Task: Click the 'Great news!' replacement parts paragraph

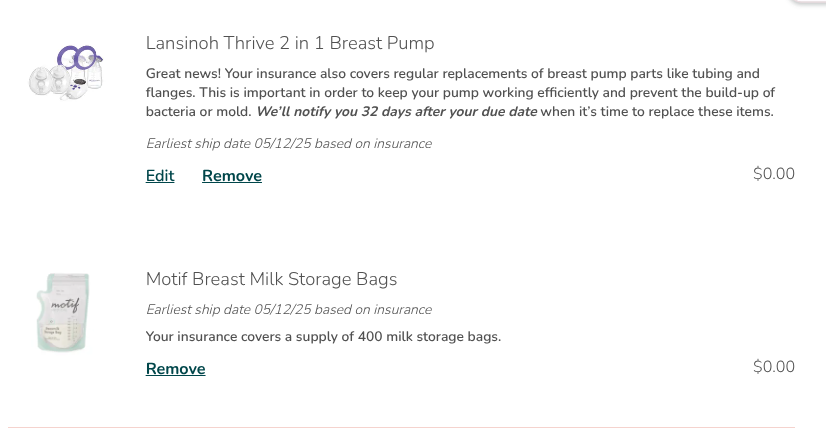Action: [x=460, y=92]
